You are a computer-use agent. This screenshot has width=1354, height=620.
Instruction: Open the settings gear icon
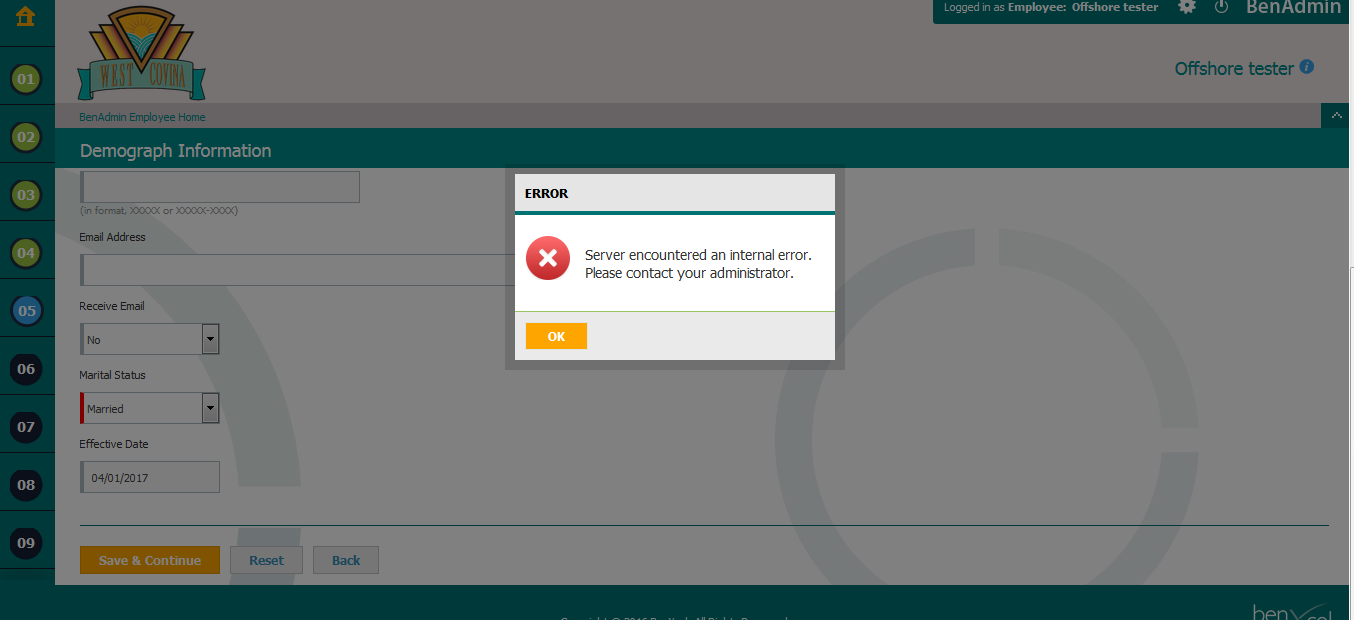1187,7
